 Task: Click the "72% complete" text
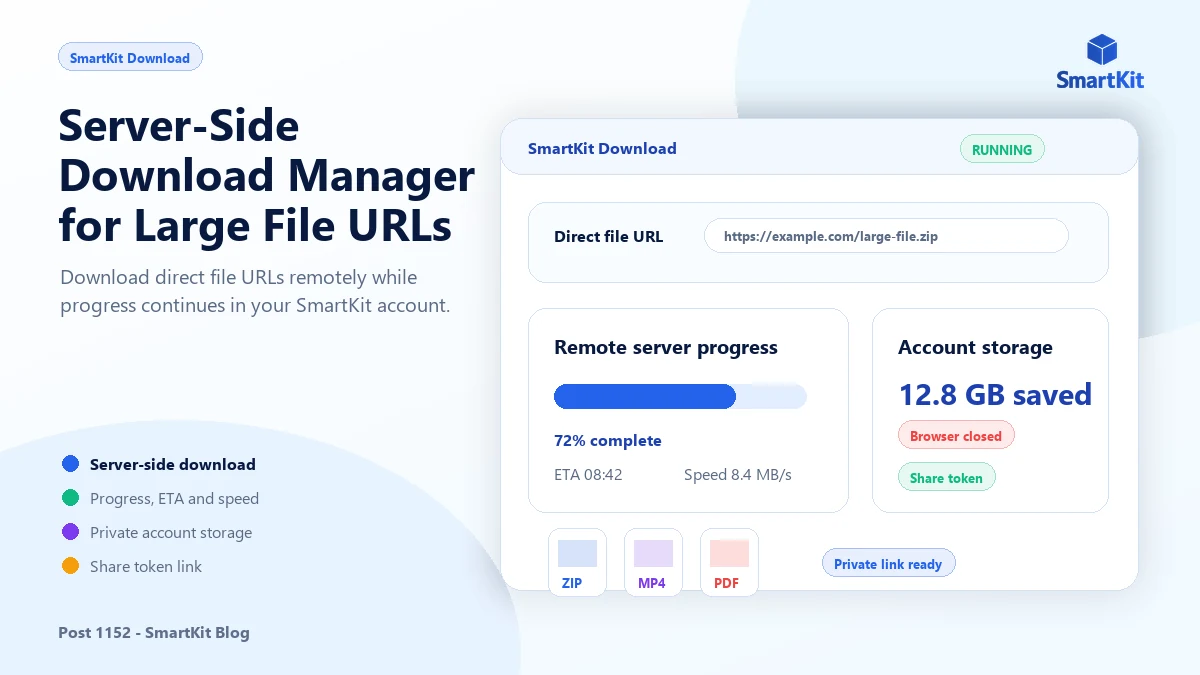tap(608, 441)
